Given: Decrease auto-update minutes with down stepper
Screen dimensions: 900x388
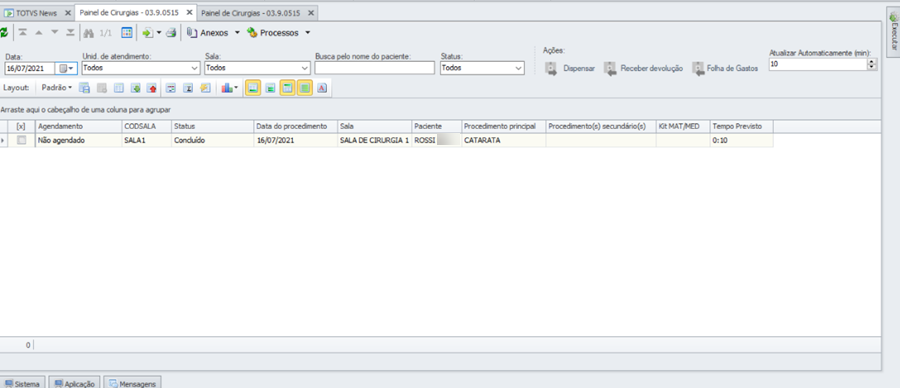Looking at the screenshot, I should [x=872, y=68].
